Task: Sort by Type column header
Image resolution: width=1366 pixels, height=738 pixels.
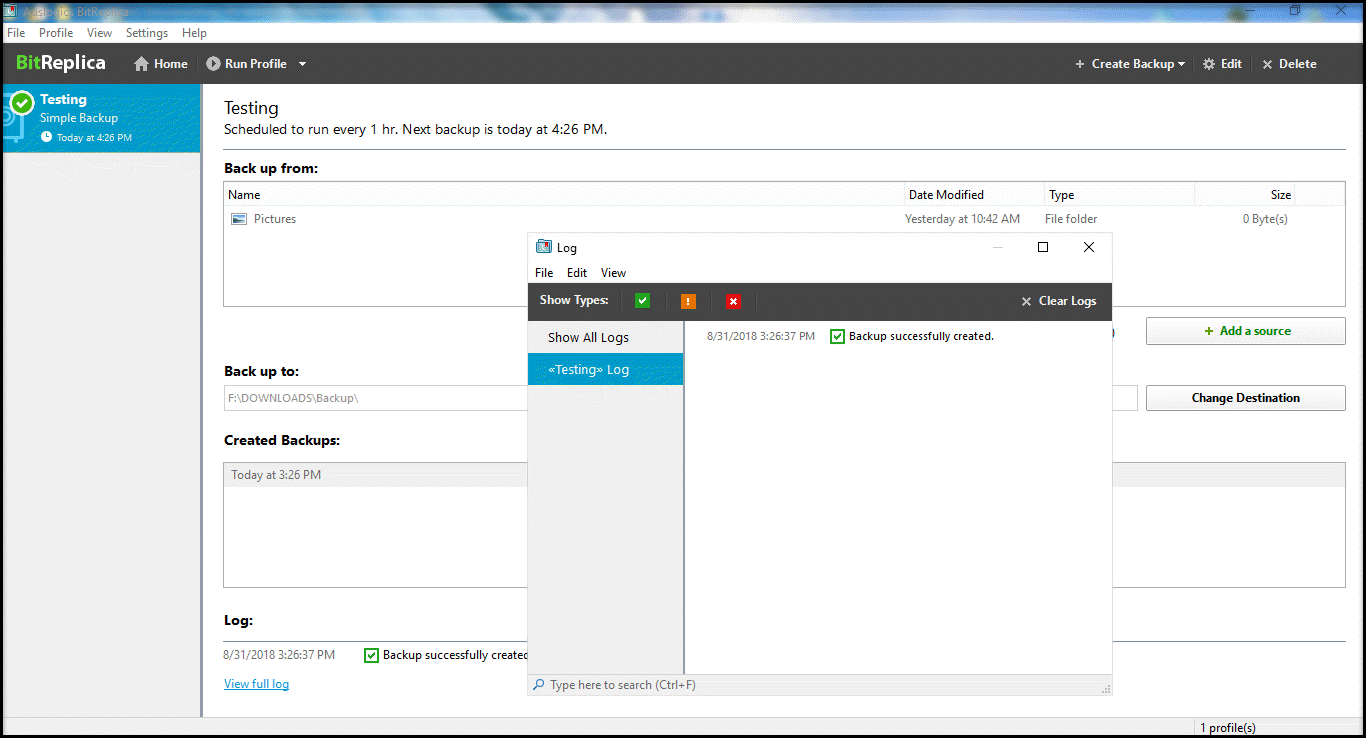Action: click(x=1120, y=195)
